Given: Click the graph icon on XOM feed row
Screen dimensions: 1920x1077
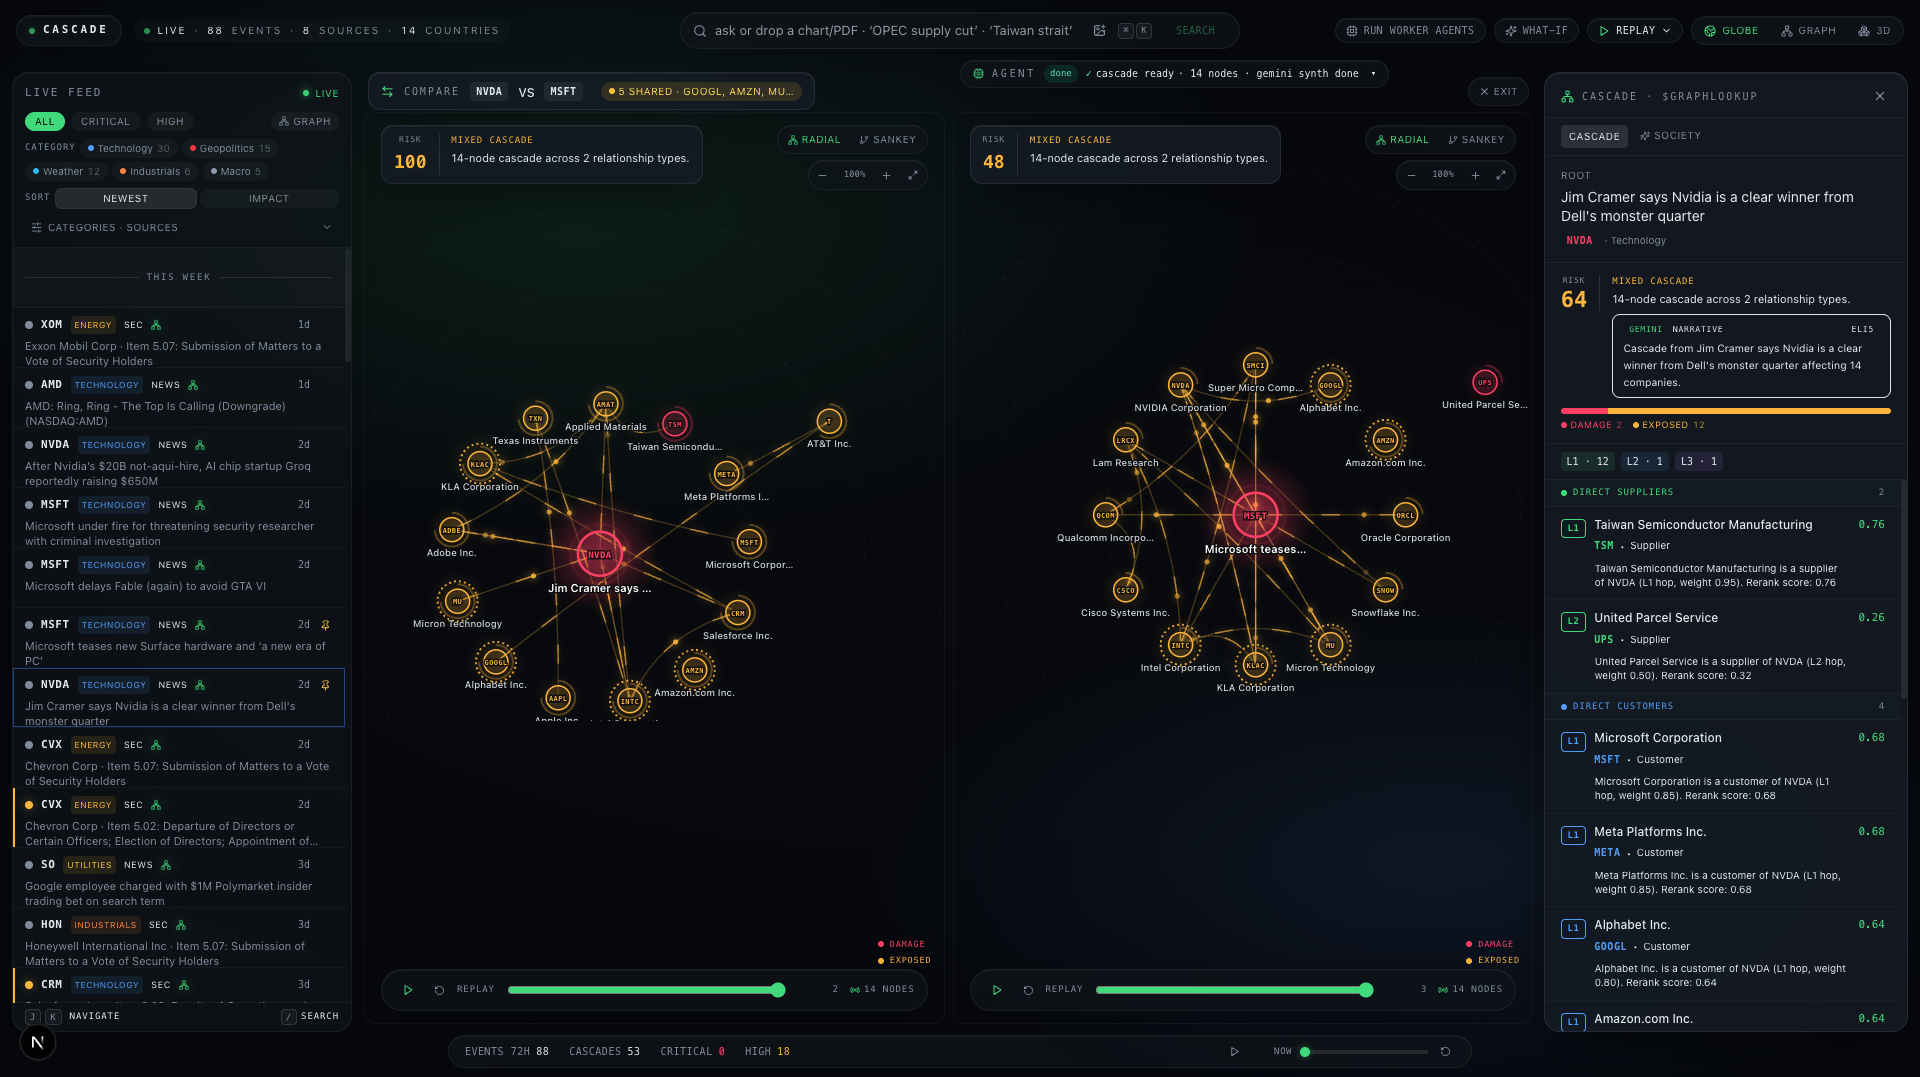Looking at the screenshot, I should click(x=156, y=325).
